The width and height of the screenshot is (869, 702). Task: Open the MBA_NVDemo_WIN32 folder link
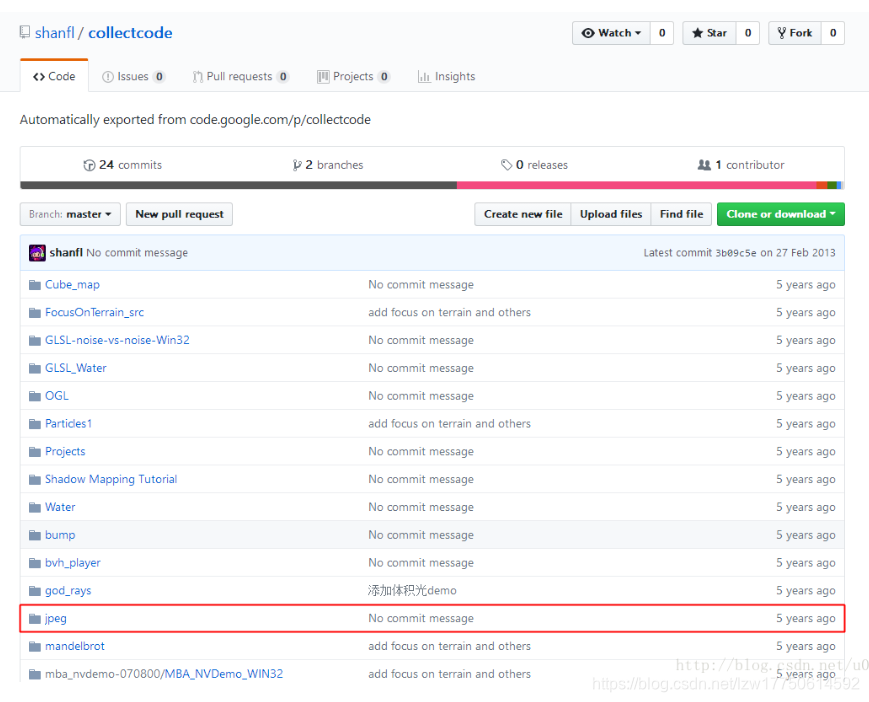point(224,674)
